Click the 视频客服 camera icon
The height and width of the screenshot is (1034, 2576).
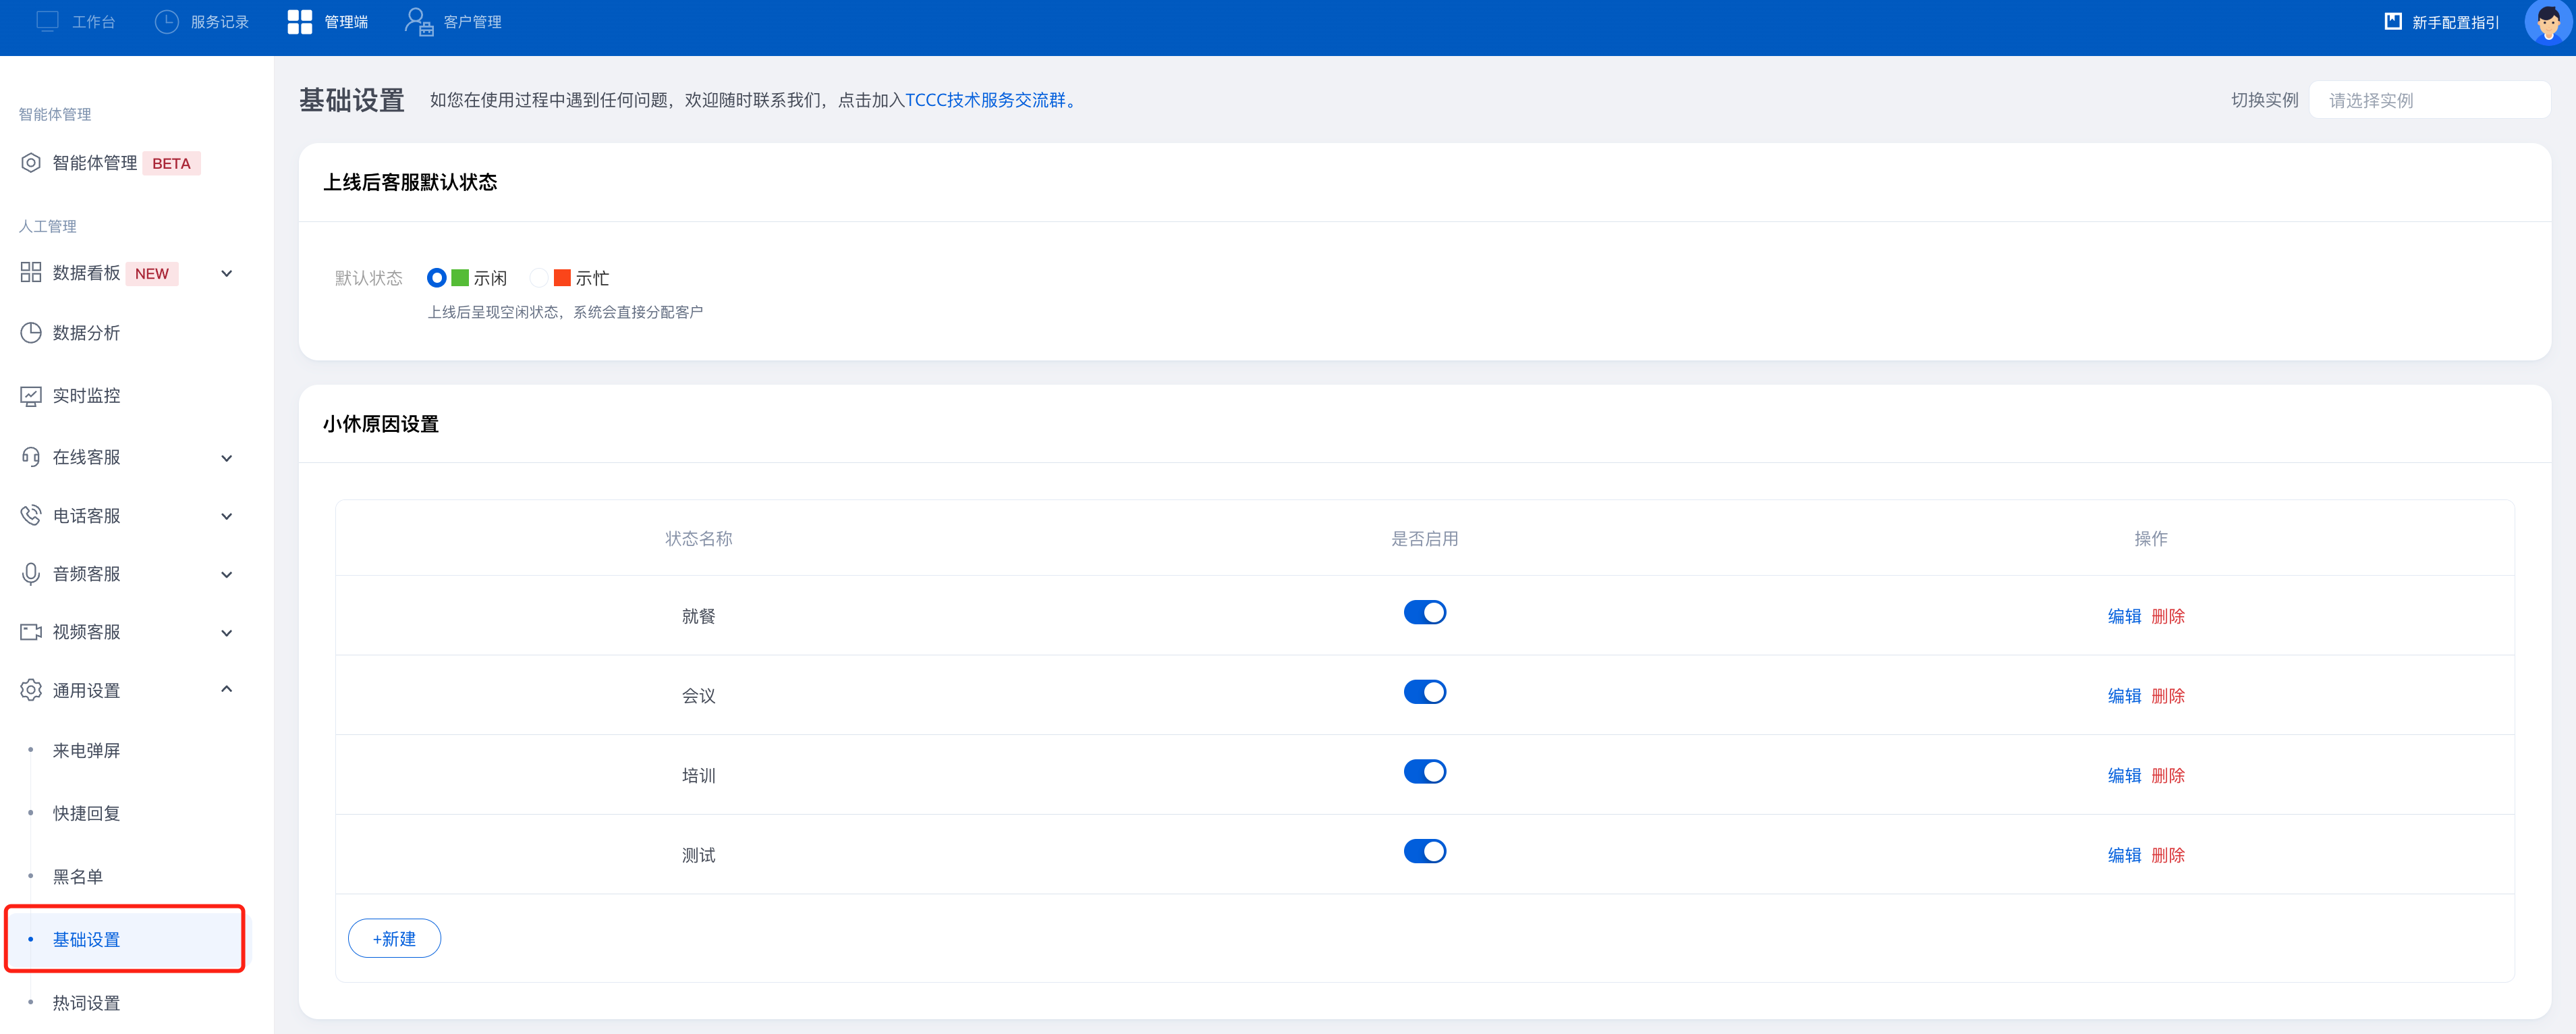31,631
